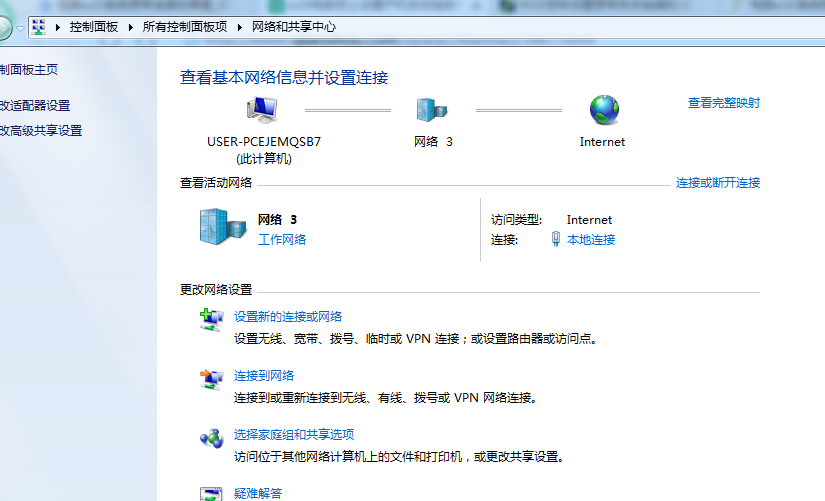Viewport: 825px width, 501px height.
Task: Click the USER-PCEJEMQSB7 computer icon
Action: pos(262,110)
